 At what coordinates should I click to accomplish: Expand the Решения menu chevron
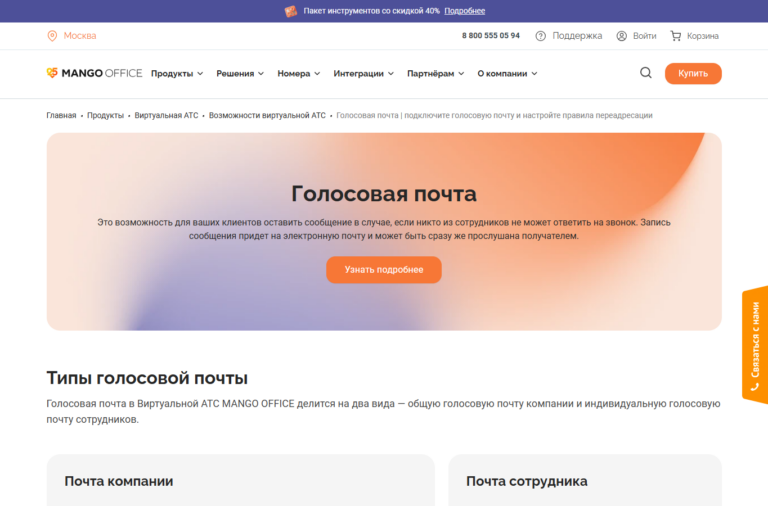261,73
